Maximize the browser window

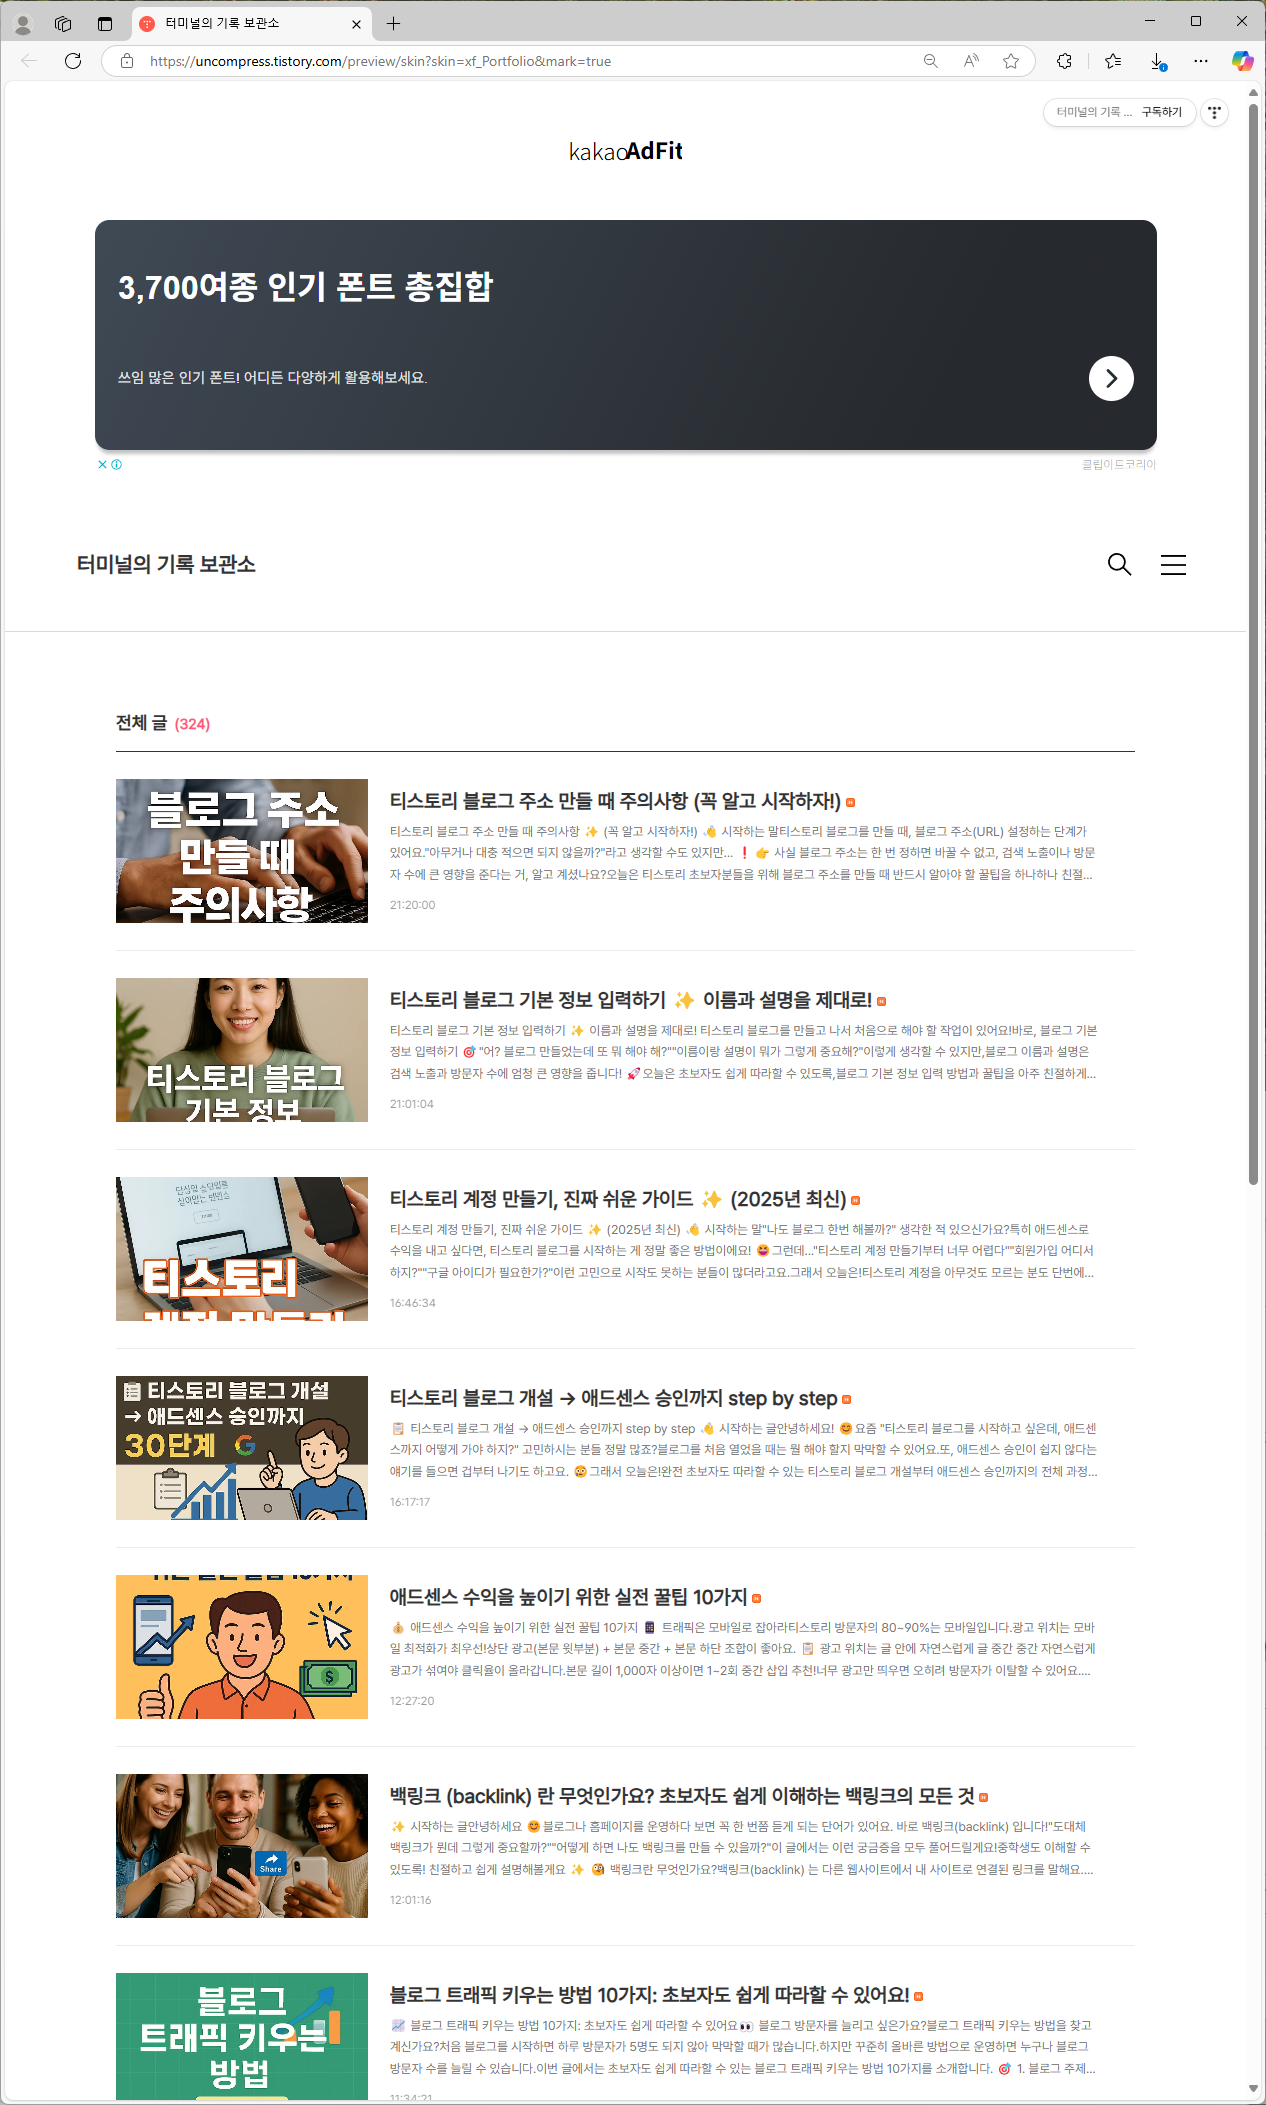click(1196, 21)
